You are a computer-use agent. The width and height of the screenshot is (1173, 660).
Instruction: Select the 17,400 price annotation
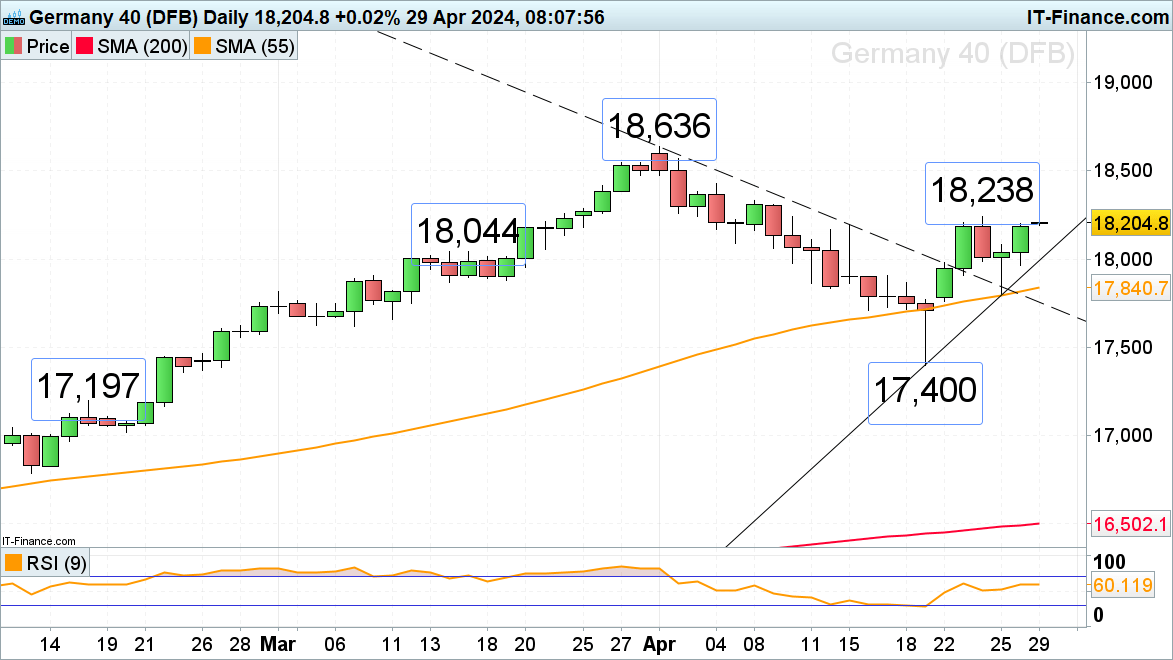click(925, 393)
